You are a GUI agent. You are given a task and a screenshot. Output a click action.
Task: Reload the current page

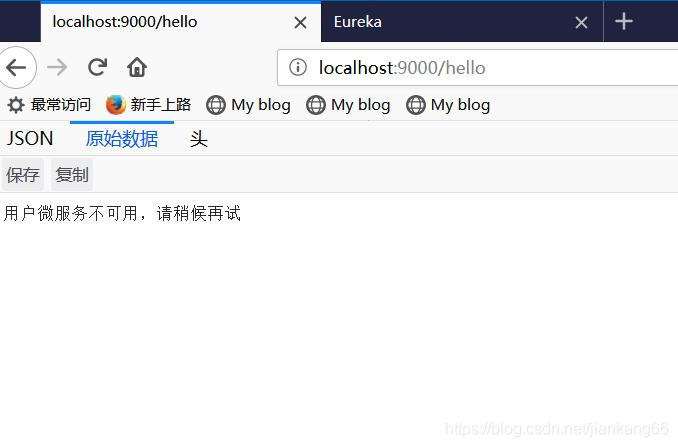coord(97,67)
